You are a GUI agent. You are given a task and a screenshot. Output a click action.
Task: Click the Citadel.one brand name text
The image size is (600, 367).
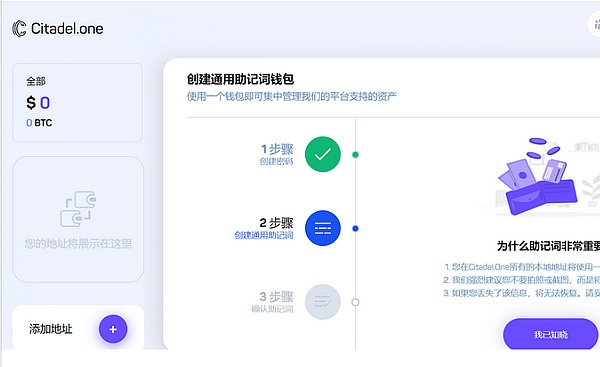(x=67, y=29)
